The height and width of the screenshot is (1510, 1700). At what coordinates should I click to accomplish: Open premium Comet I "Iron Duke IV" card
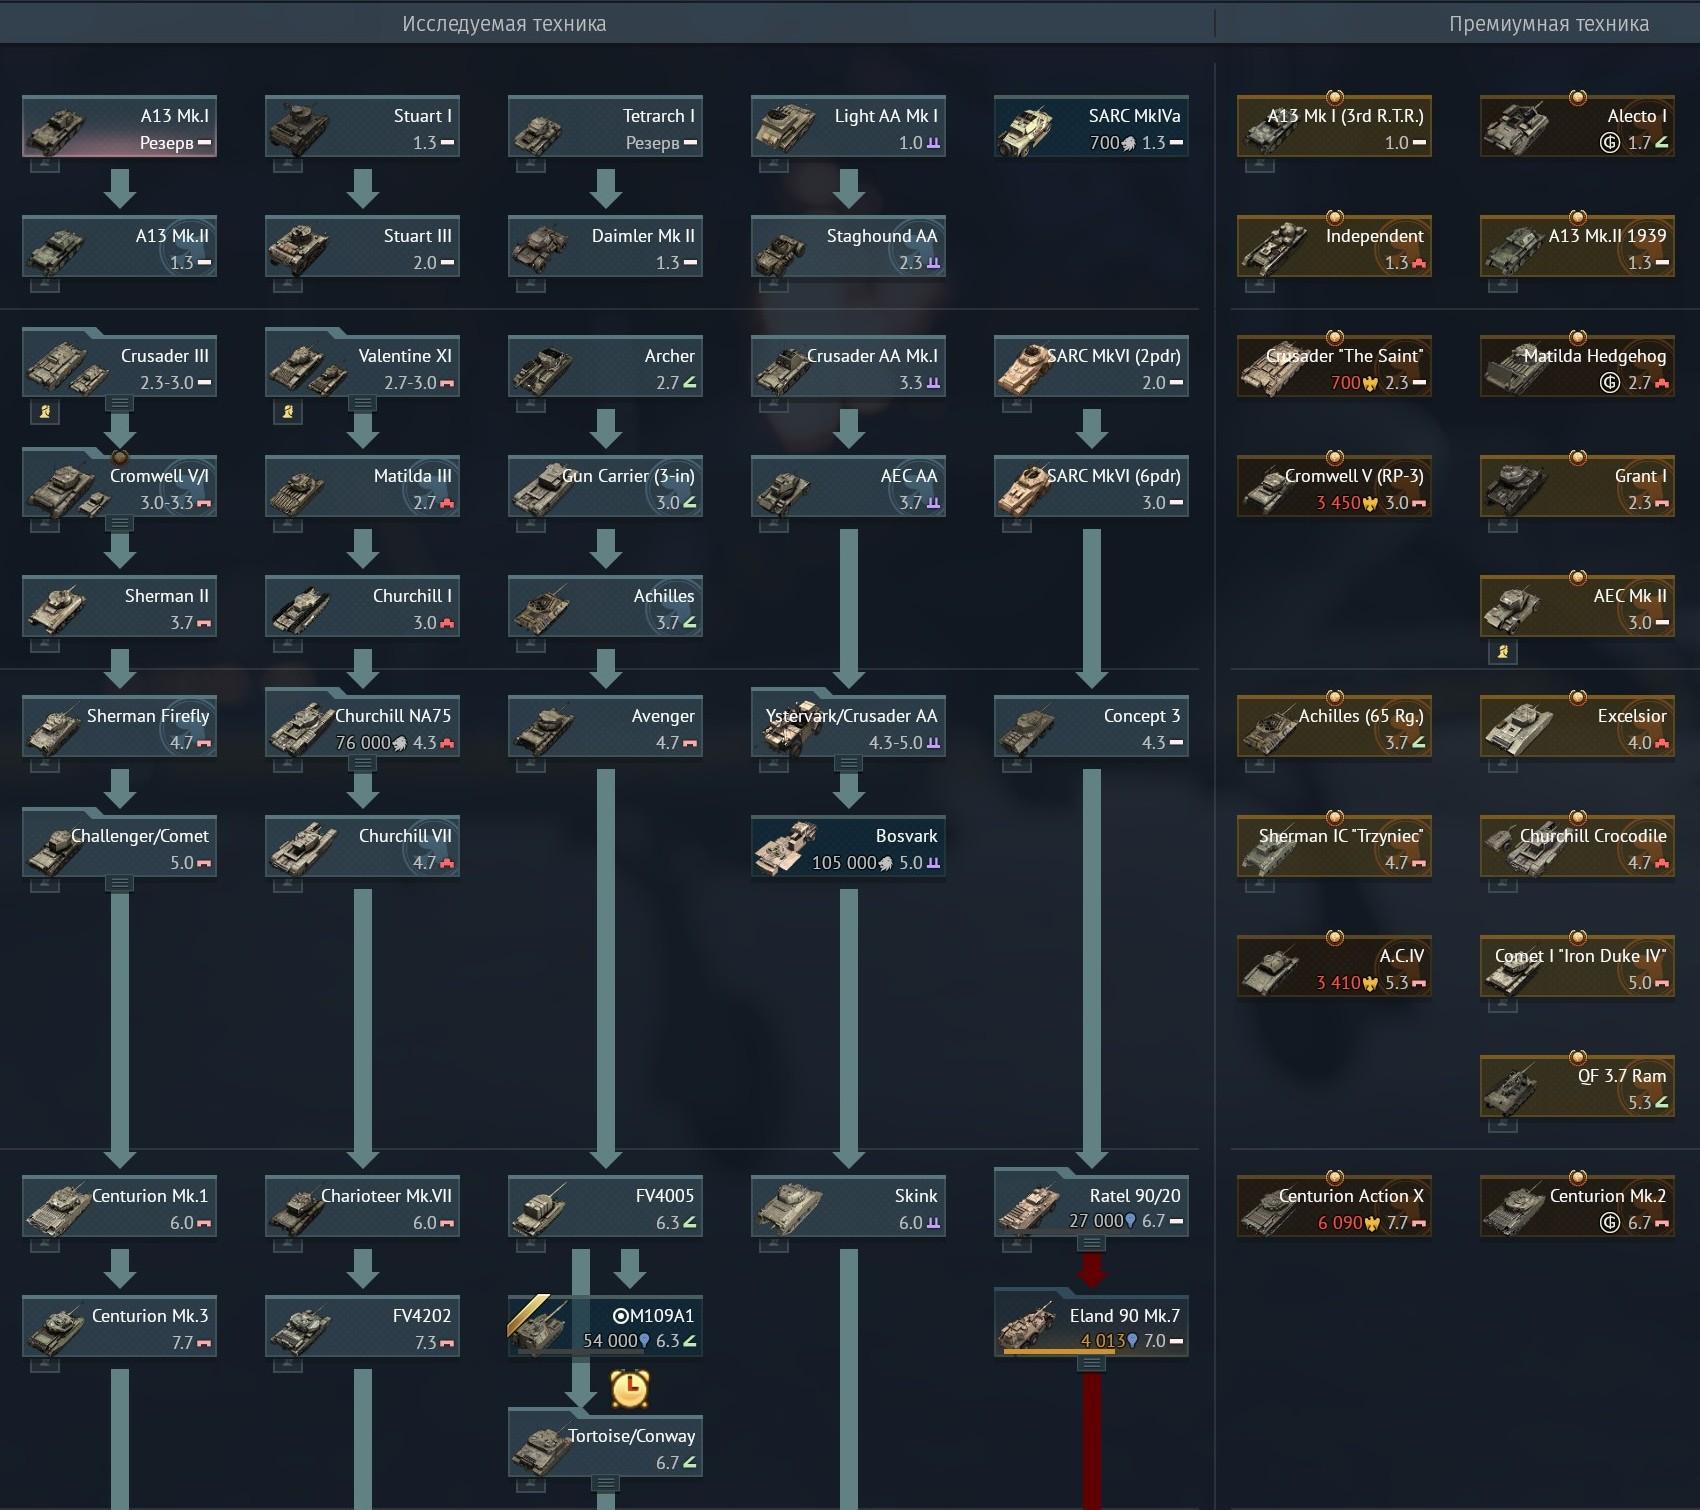click(1577, 967)
